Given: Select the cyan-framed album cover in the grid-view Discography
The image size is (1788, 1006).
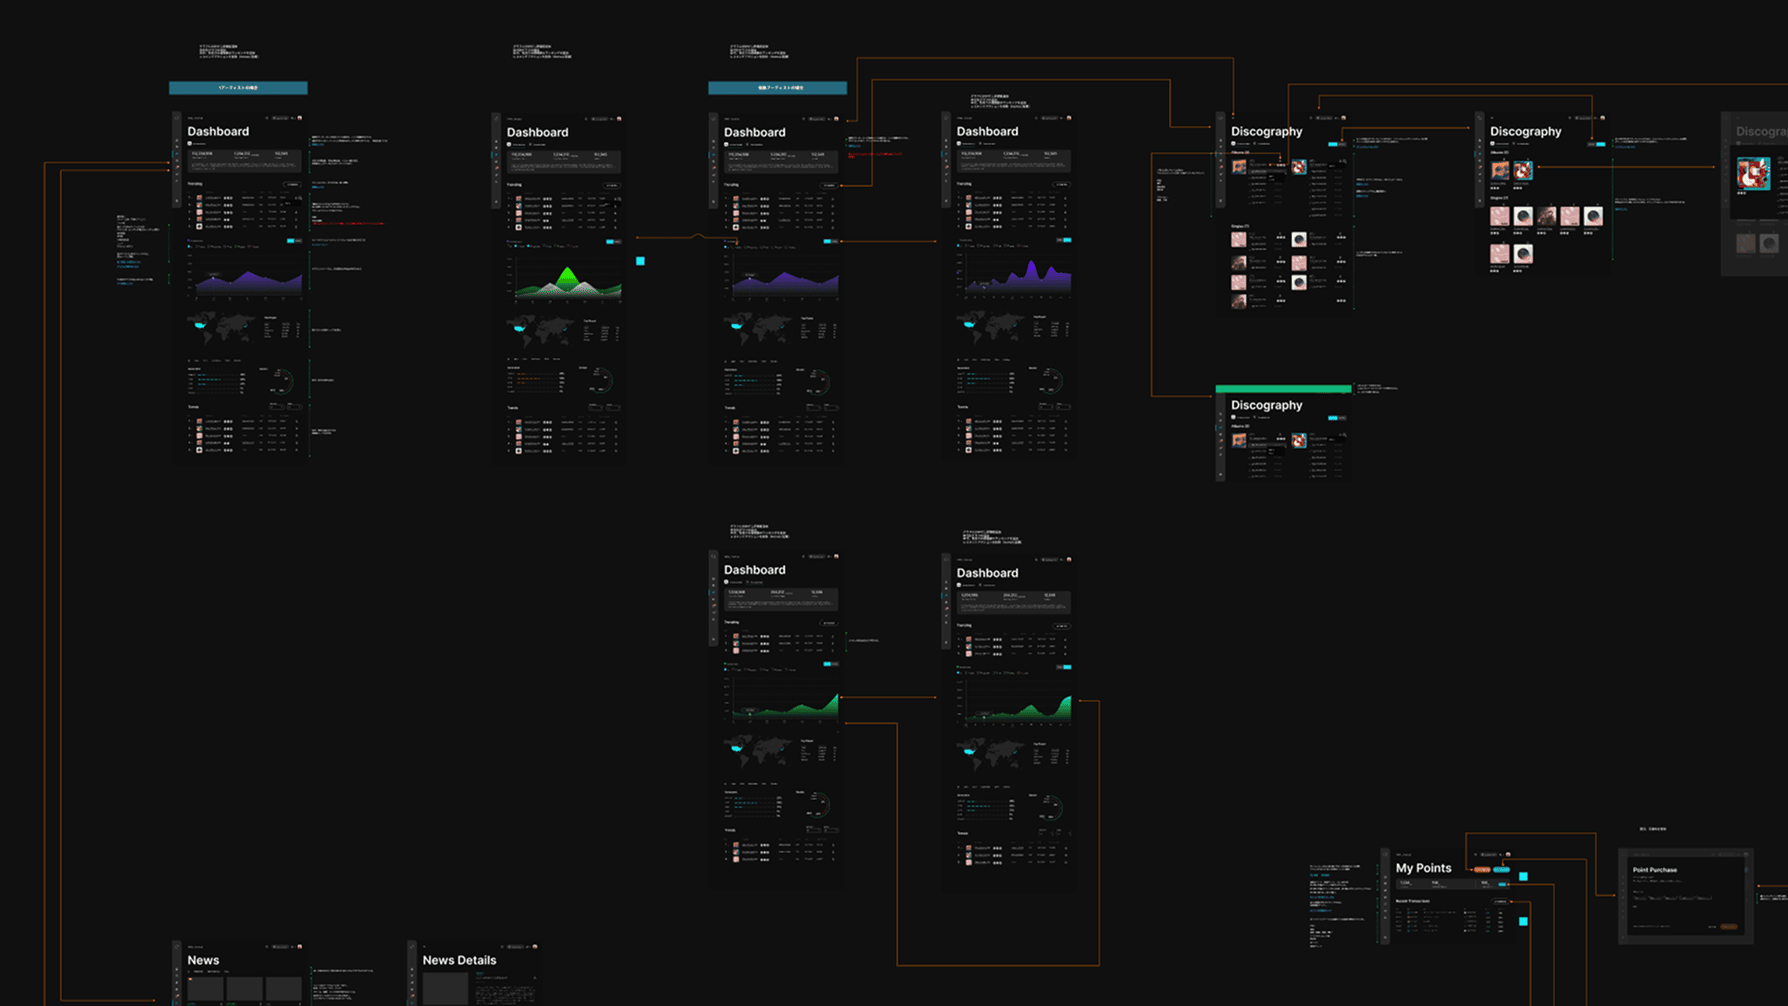Looking at the screenshot, I should coord(1522,171).
